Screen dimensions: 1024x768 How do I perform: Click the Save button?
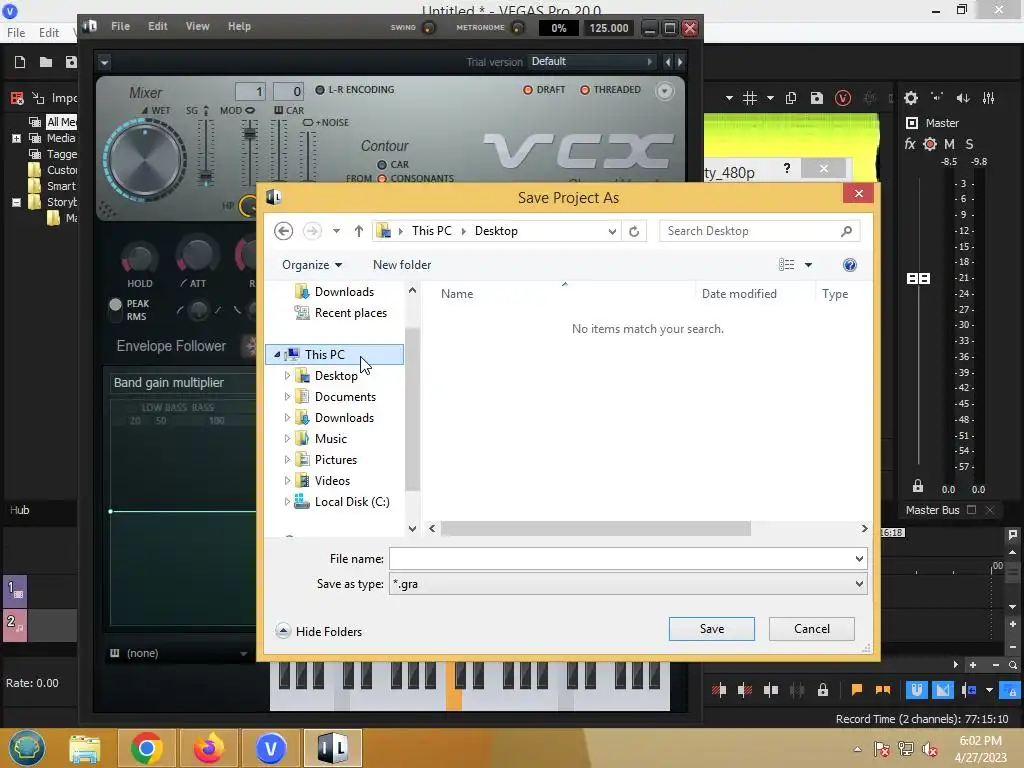point(711,630)
